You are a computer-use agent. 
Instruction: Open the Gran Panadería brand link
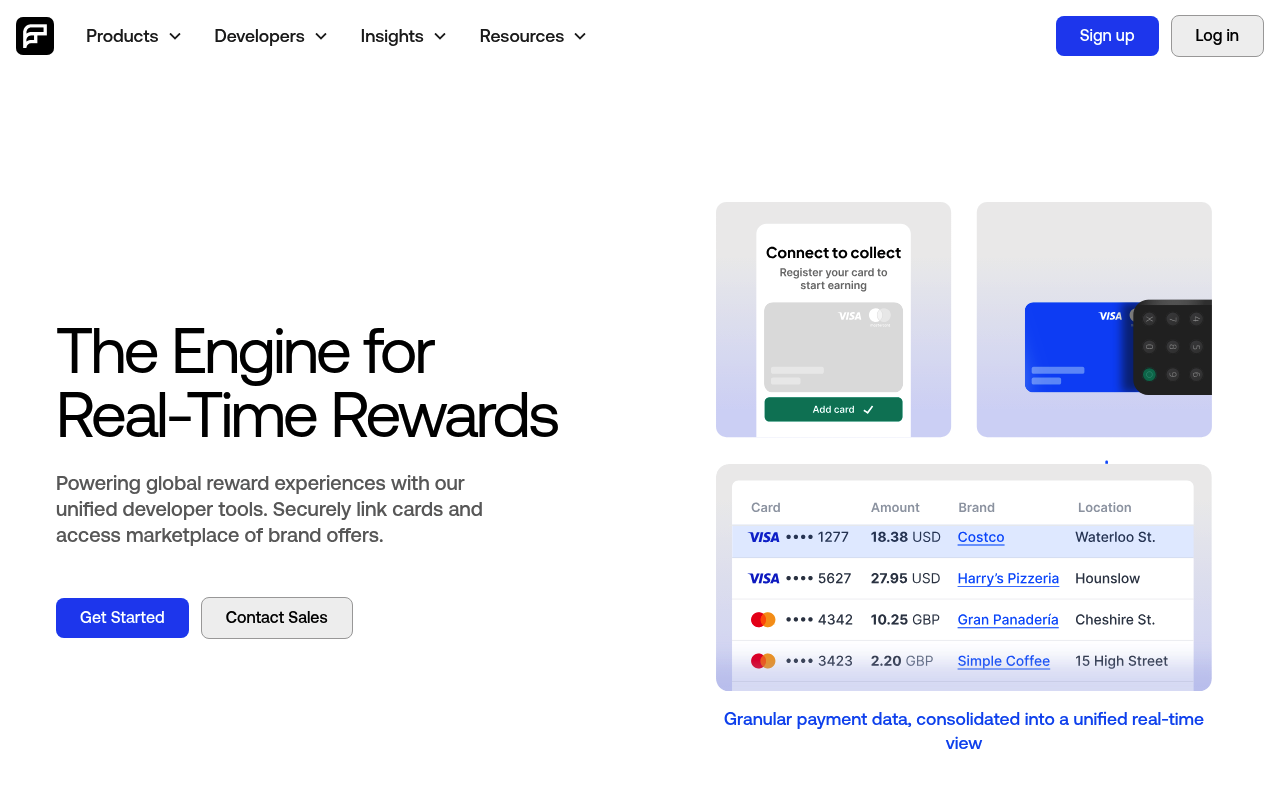click(1008, 620)
